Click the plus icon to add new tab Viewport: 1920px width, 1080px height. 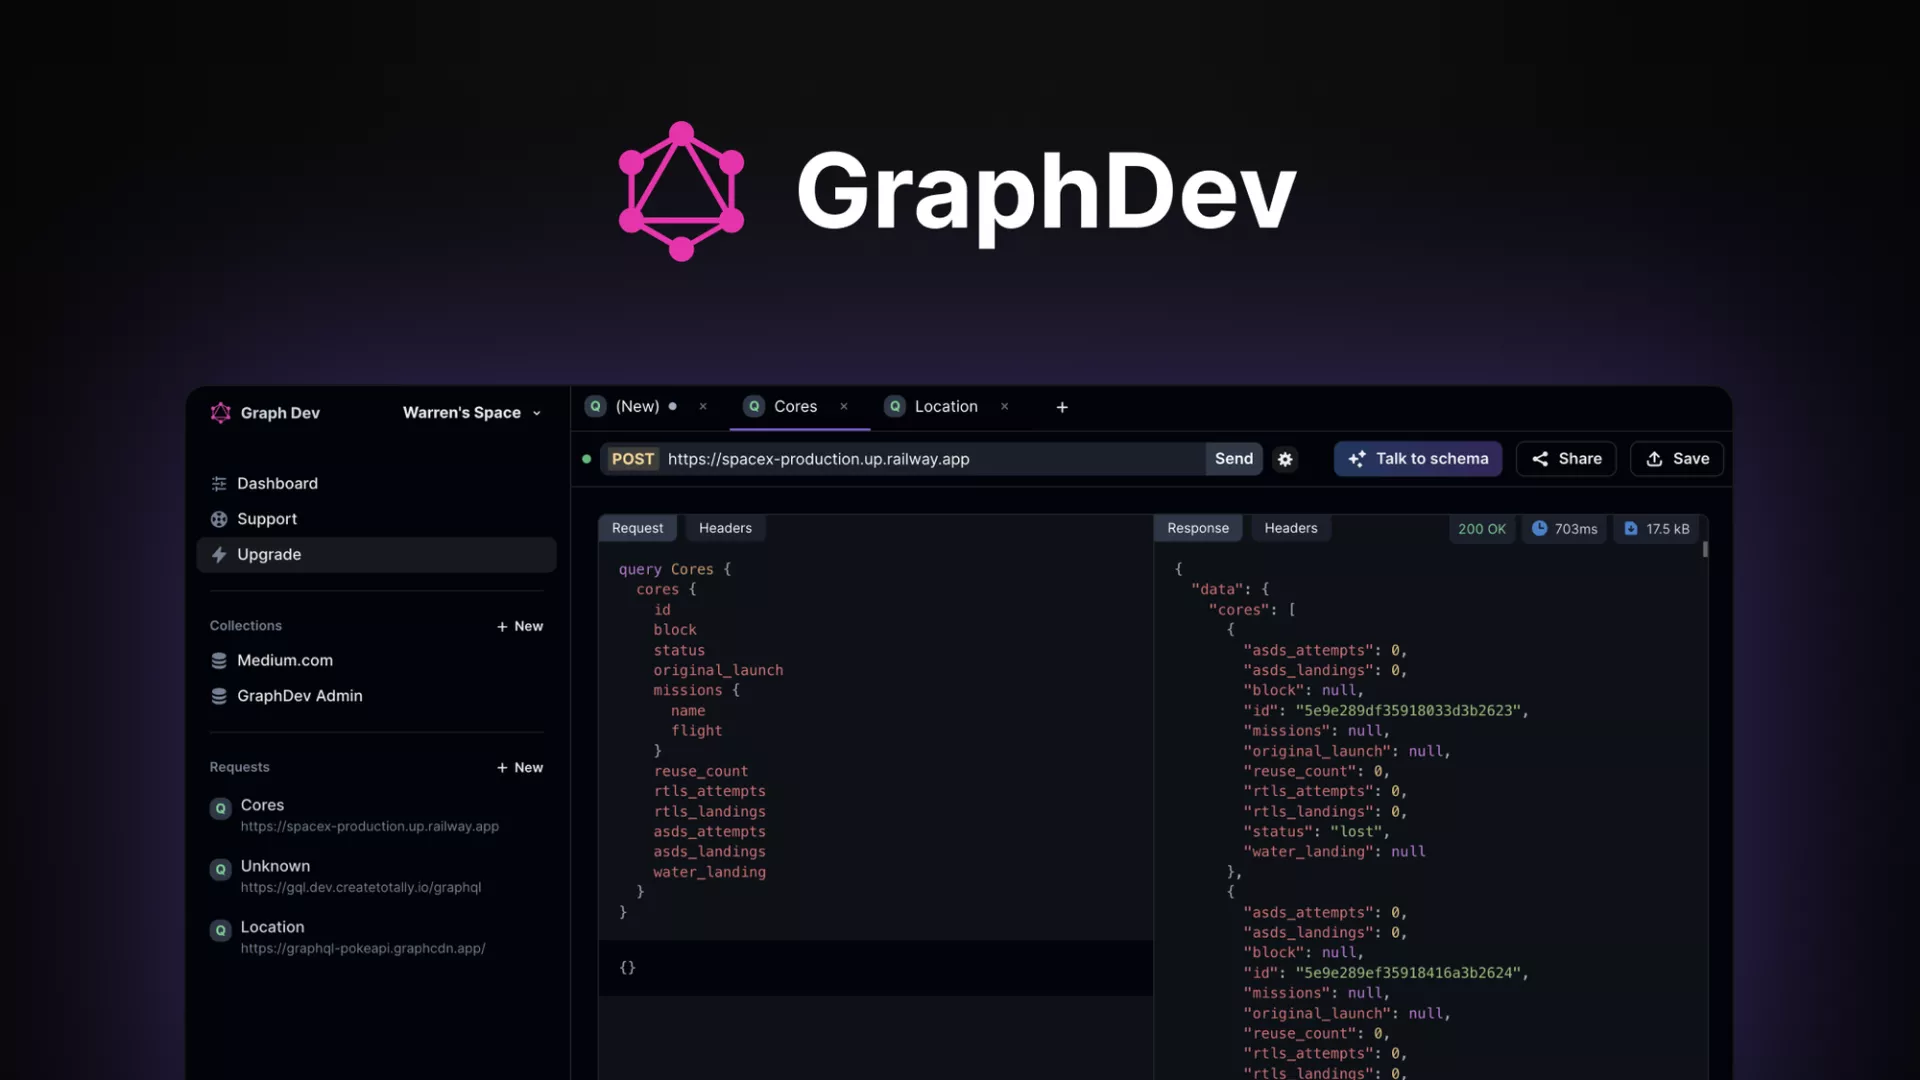[x=1062, y=407]
